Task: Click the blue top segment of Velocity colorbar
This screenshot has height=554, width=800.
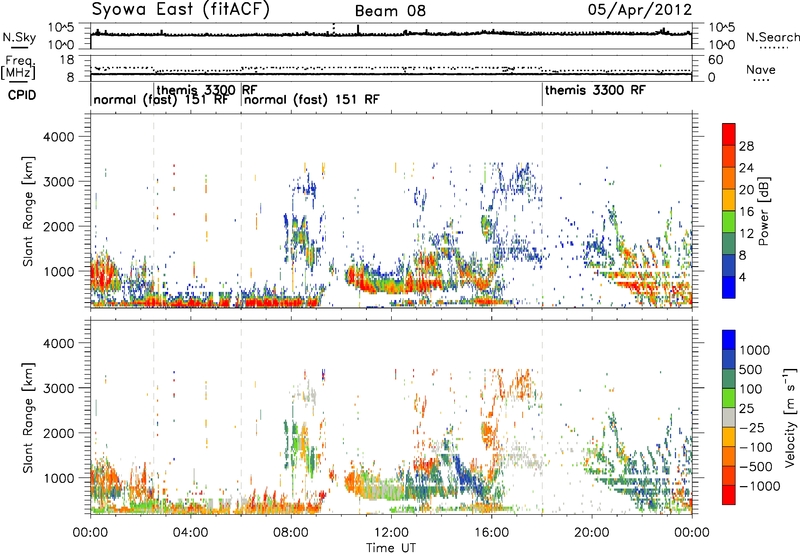Action: tap(729, 340)
